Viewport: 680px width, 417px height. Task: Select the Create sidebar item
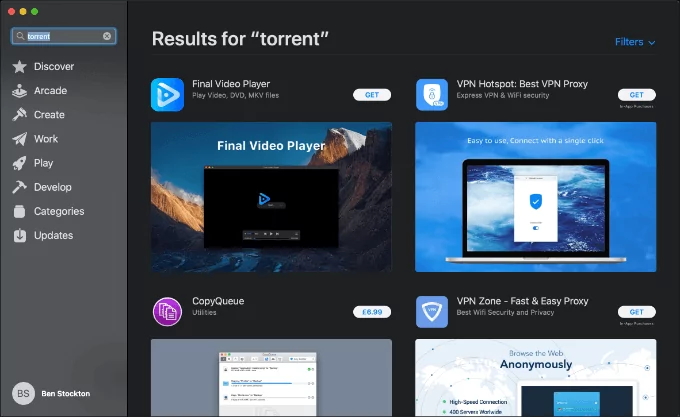click(x=49, y=115)
